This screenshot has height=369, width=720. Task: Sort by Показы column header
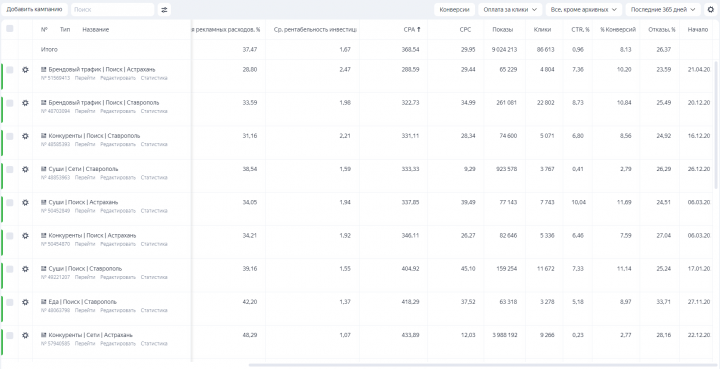(x=503, y=29)
